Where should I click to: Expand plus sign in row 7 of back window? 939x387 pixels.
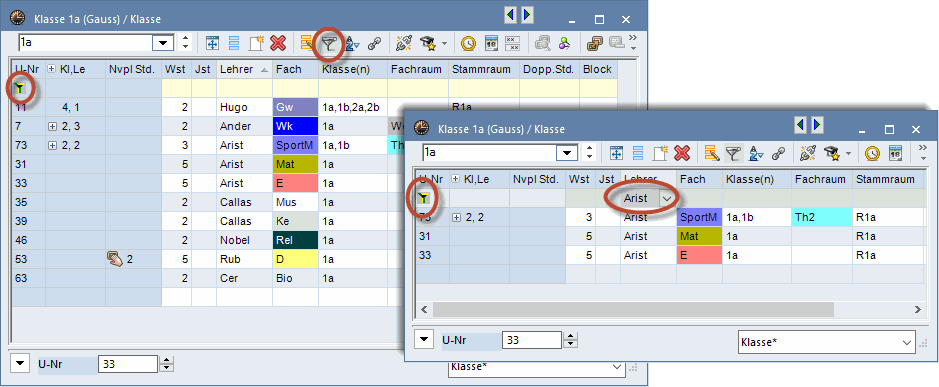52,126
